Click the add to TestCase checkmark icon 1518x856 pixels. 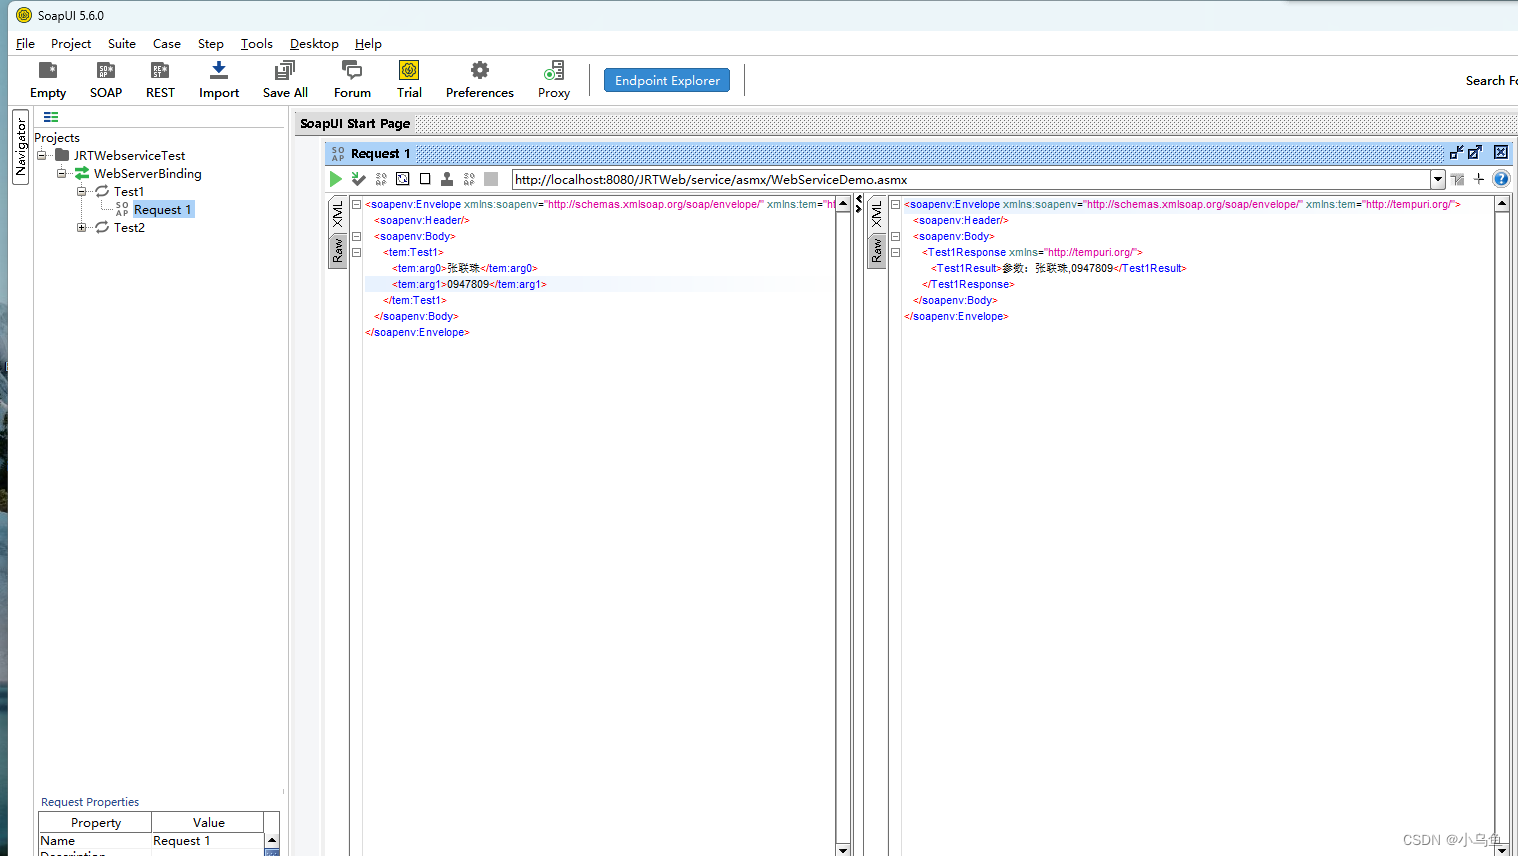358,179
